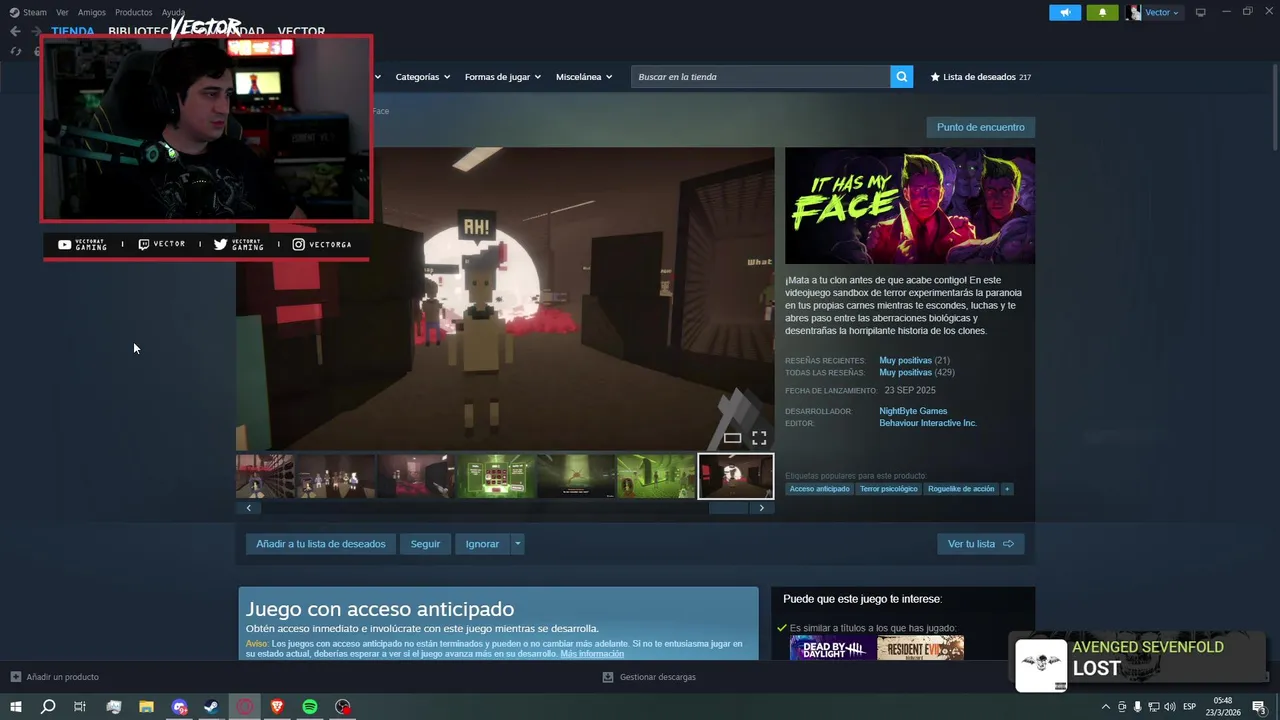This screenshot has height=720, width=1280.
Task: Open developer NightByte Games link
Action: [913, 411]
